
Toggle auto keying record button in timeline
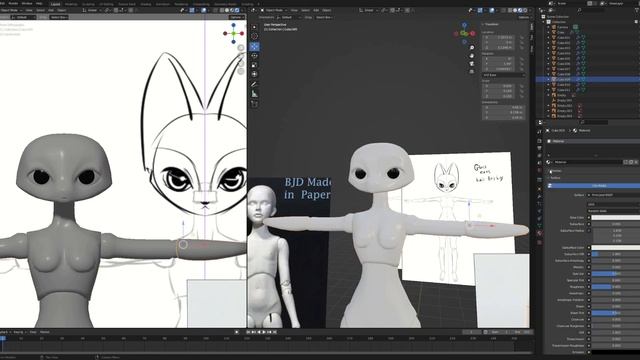click(237, 332)
